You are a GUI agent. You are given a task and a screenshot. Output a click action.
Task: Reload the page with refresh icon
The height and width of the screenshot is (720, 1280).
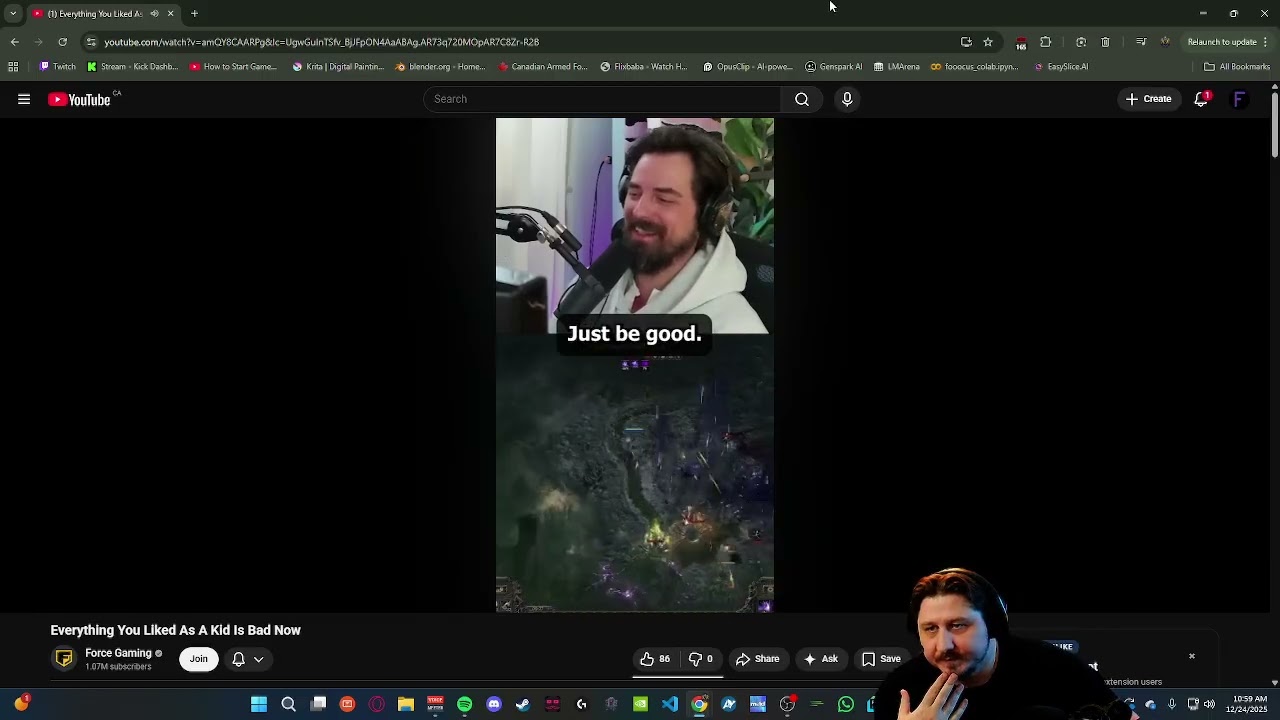62,42
